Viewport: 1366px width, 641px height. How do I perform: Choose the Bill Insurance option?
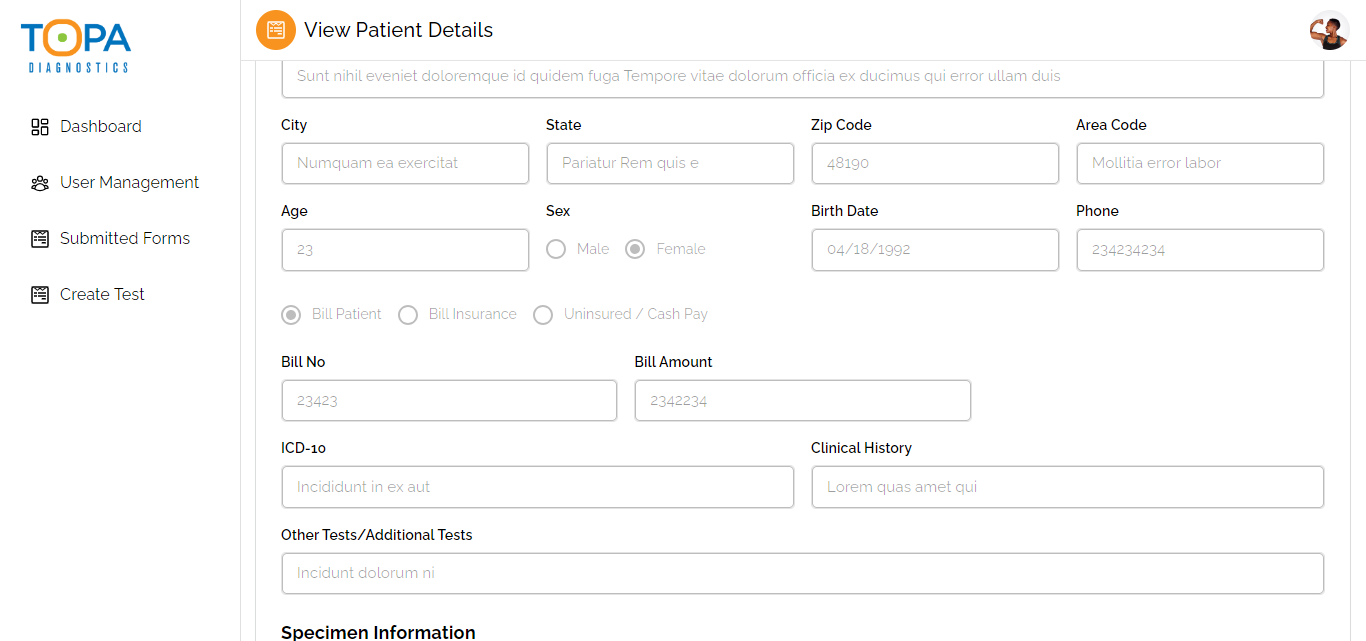coord(408,315)
